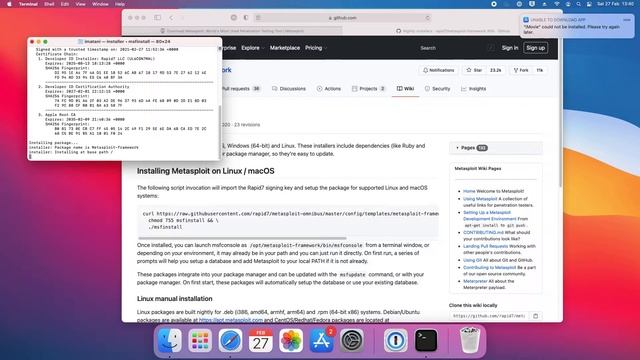The height and width of the screenshot is (360, 640).
Task: Open Control Center in menu bar
Action: 589,4
